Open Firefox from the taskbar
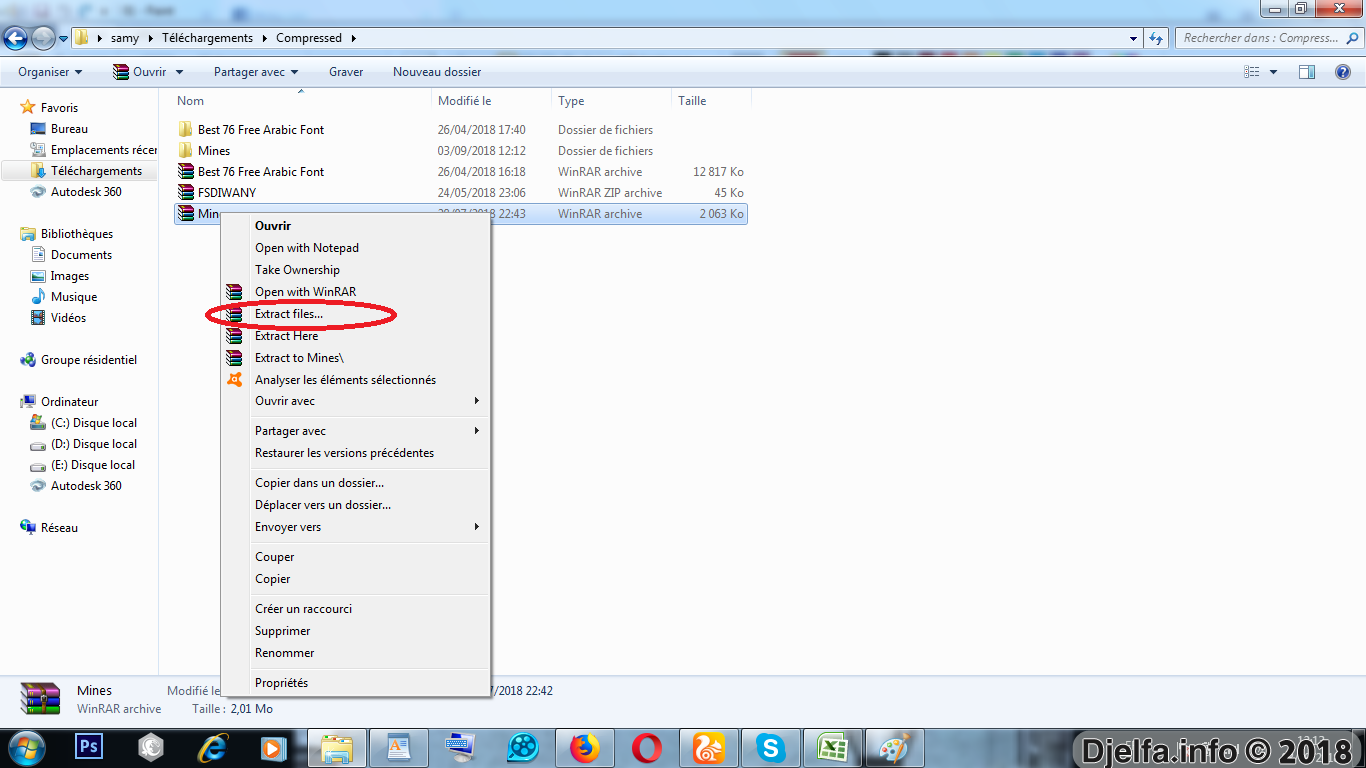1366x768 pixels. [584, 747]
